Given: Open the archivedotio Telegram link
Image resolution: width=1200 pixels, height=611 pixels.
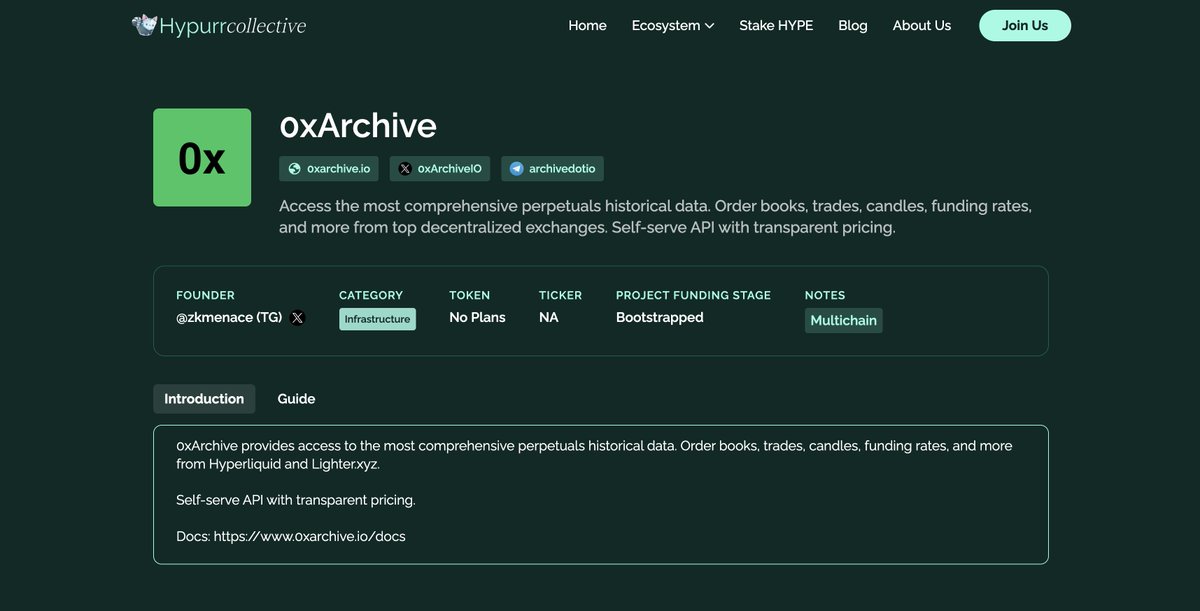Looking at the screenshot, I should pos(552,169).
